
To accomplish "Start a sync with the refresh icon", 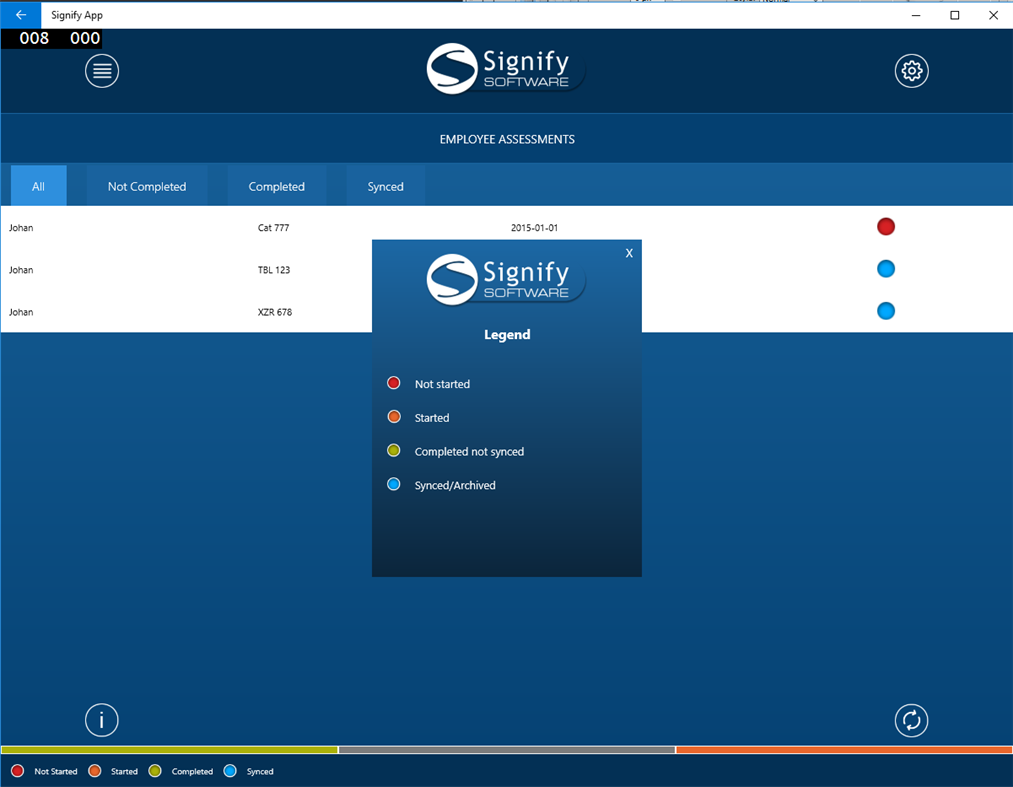I will 911,720.
